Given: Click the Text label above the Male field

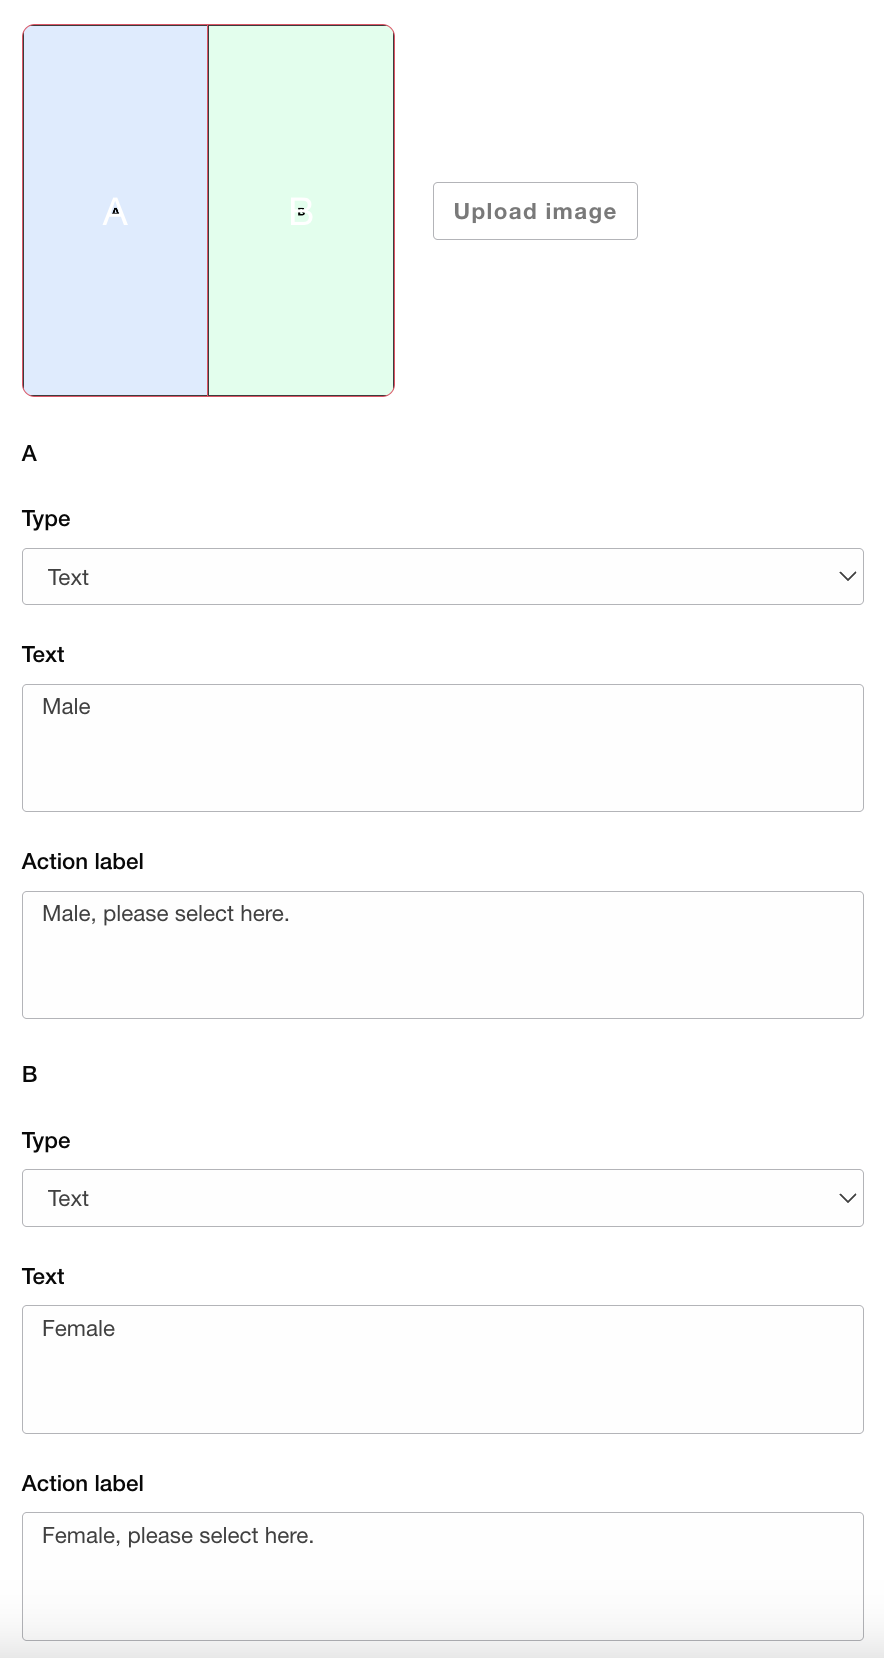Looking at the screenshot, I should point(43,655).
